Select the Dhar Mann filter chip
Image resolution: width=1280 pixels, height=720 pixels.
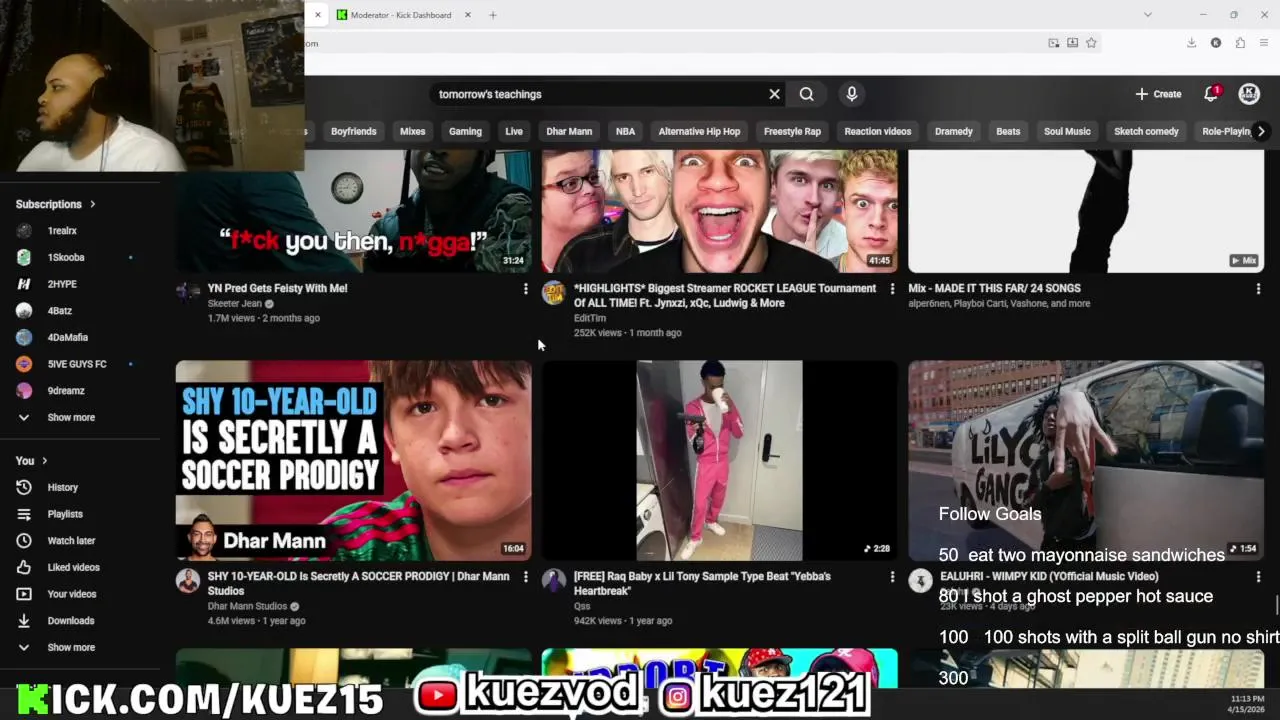[x=569, y=131]
